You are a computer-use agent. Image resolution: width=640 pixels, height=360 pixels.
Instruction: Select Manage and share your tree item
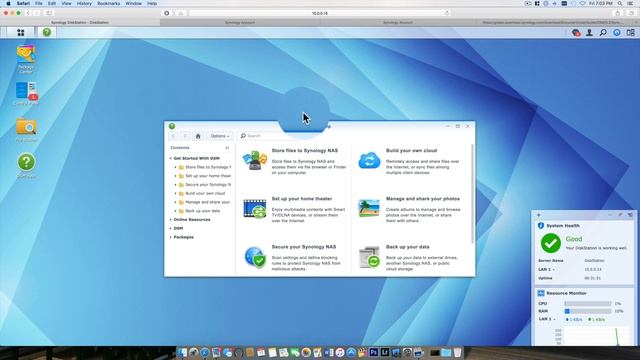click(207, 202)
